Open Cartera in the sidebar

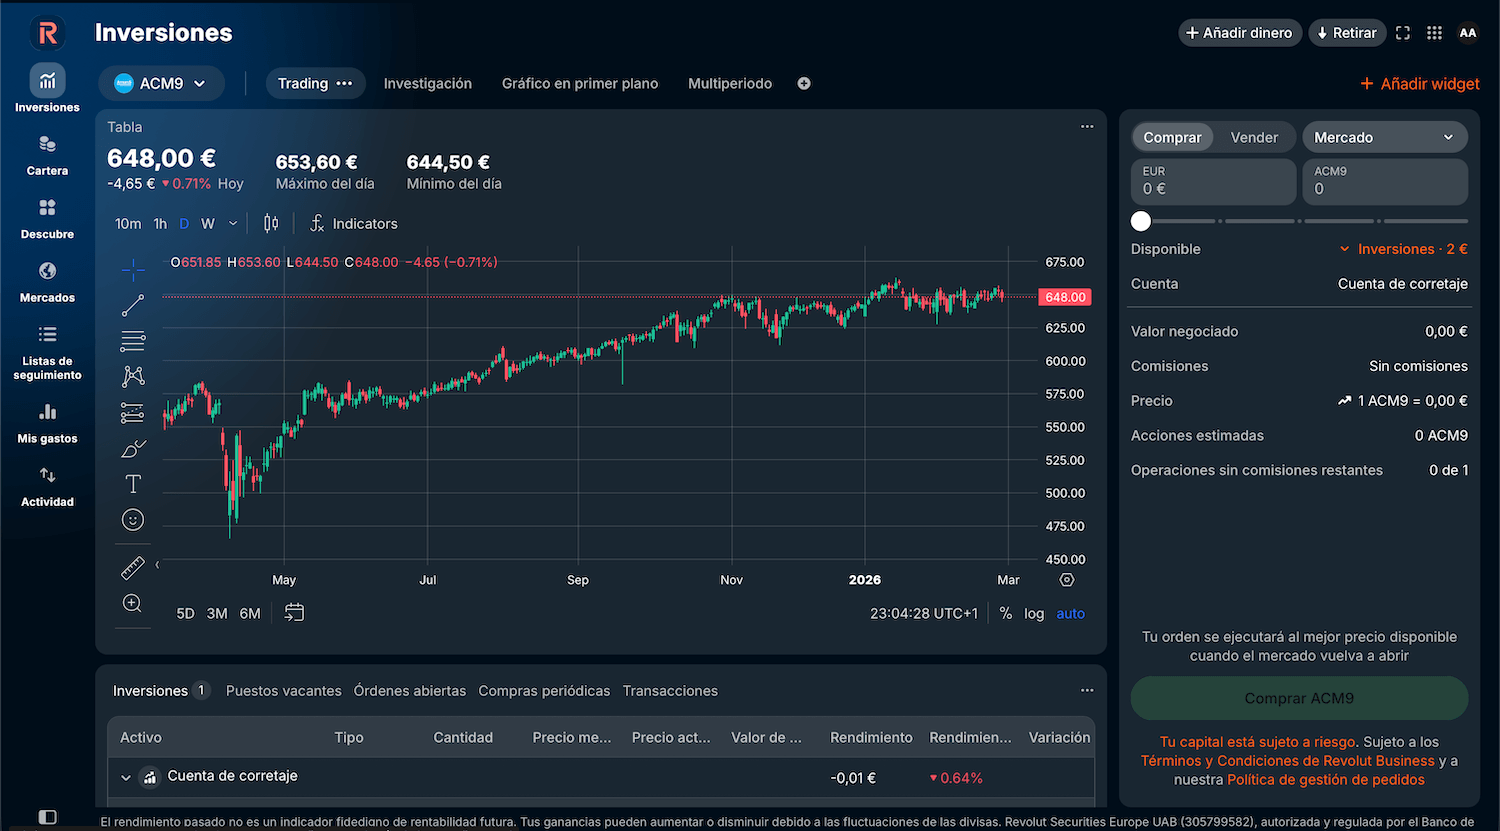(47, 155)
